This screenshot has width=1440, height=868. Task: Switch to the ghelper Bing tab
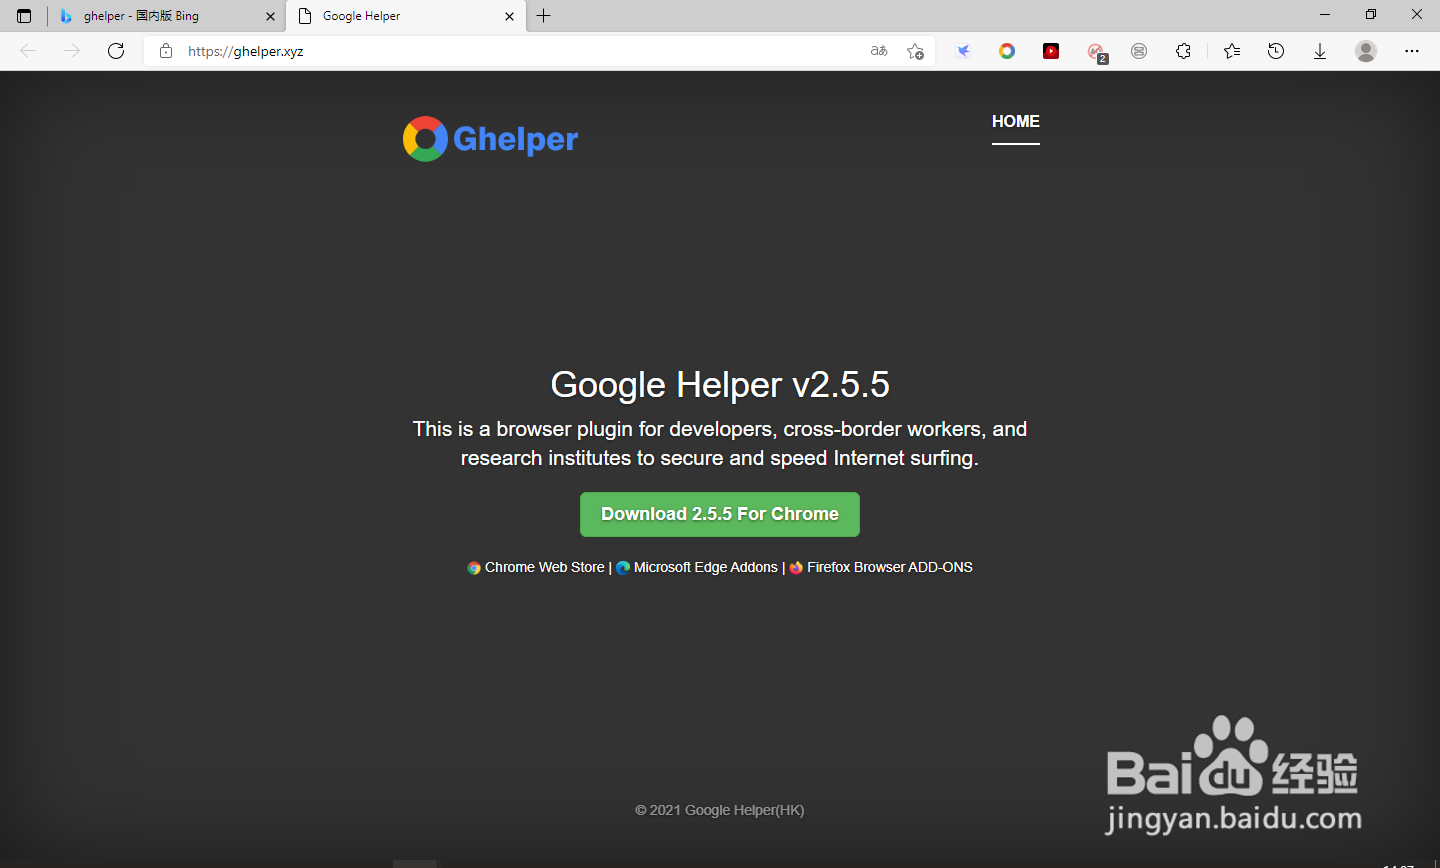coord(167,16)
